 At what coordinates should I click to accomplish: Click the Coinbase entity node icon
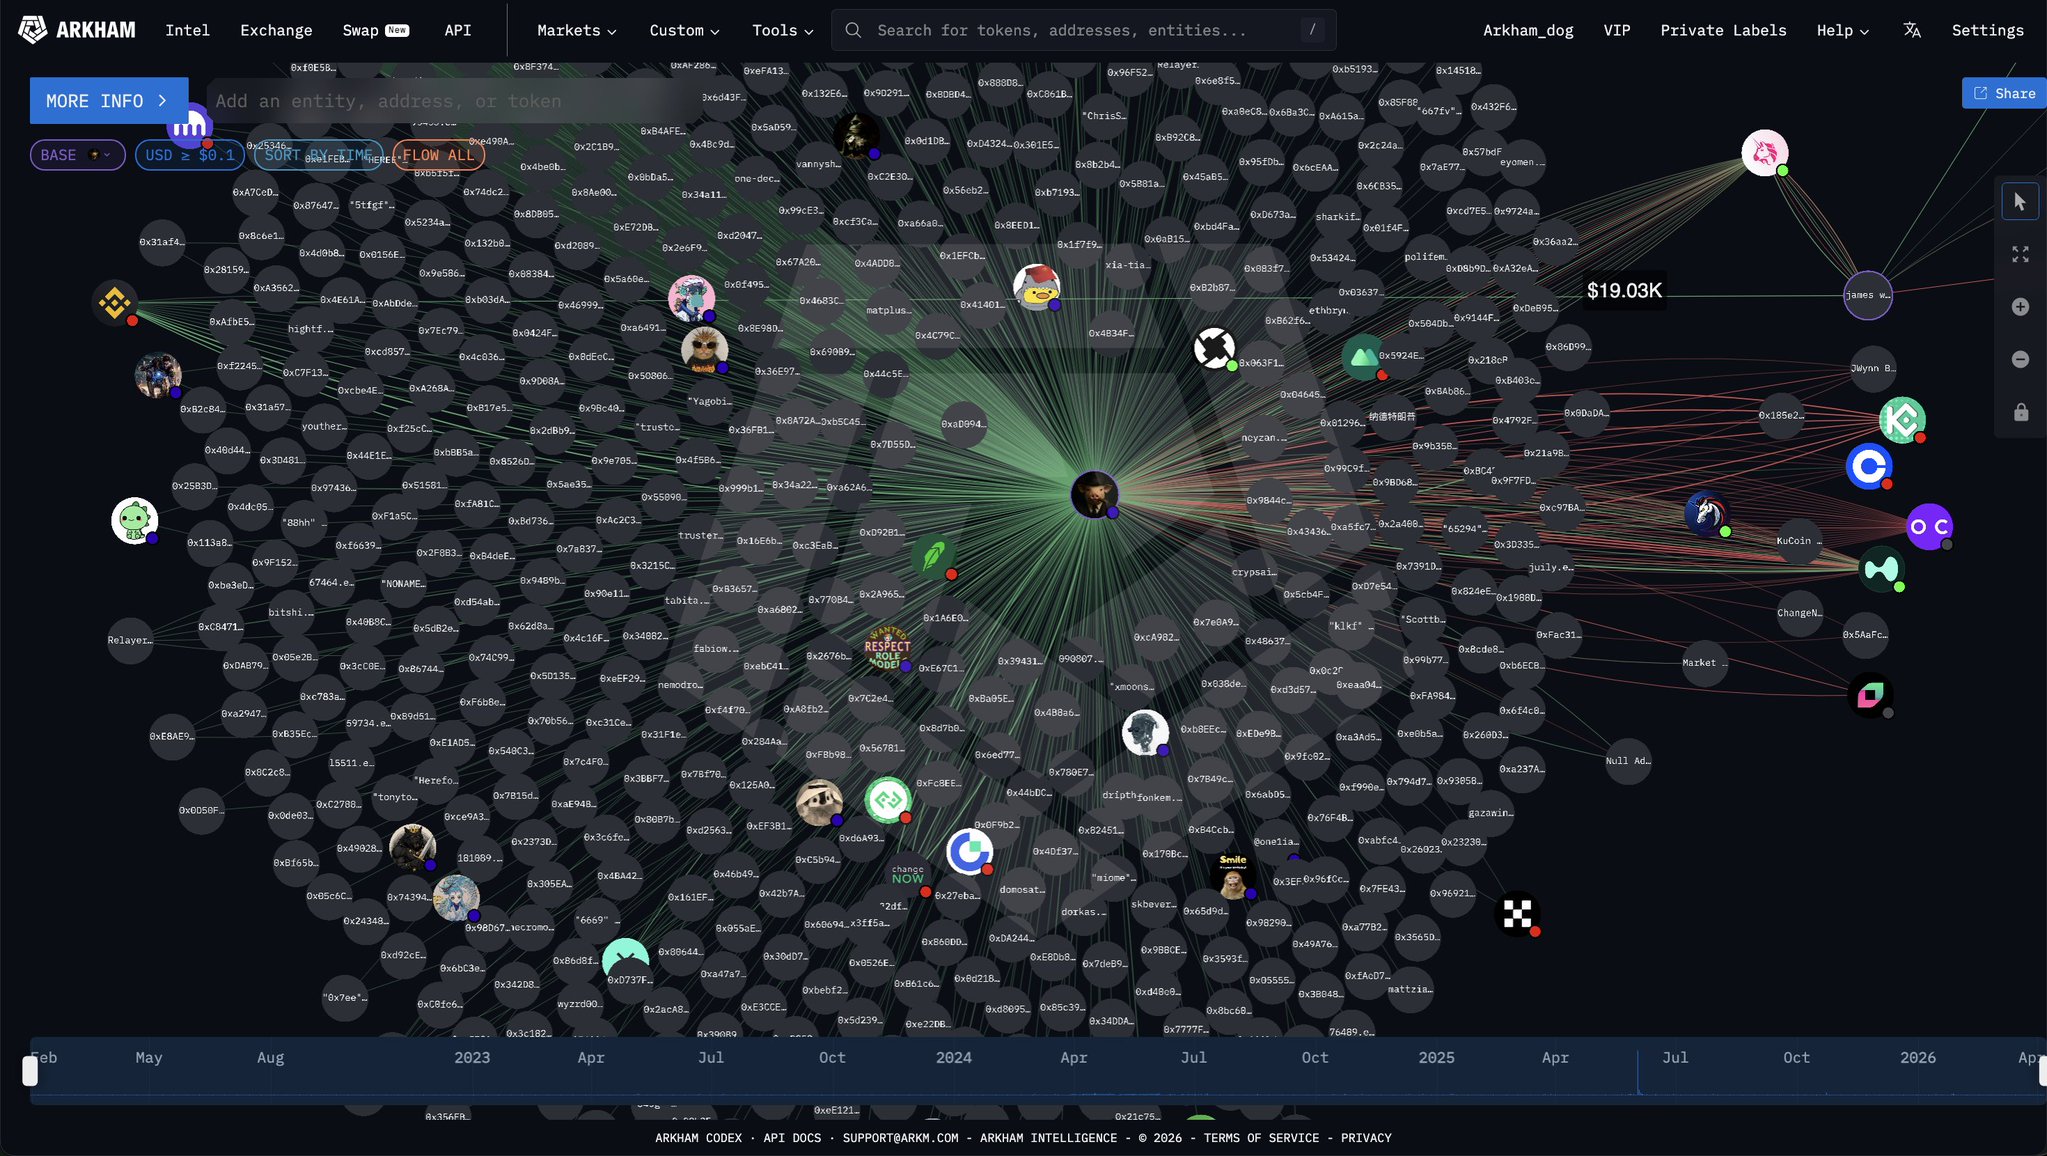click(x=1868, y=466)
